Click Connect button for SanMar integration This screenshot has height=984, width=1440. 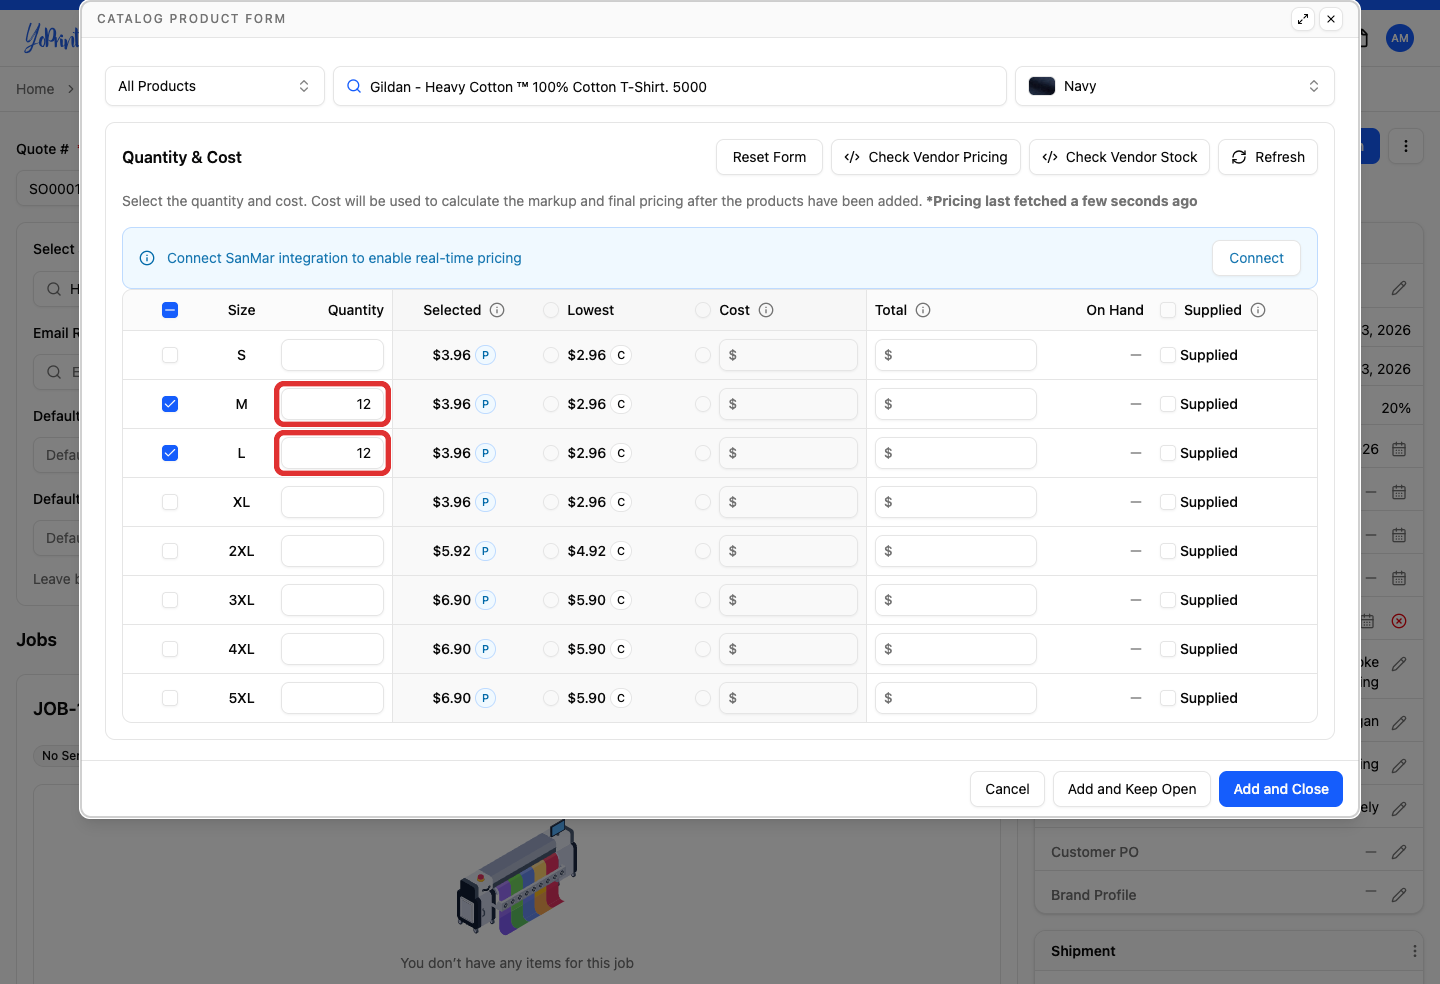point(1257,258)
